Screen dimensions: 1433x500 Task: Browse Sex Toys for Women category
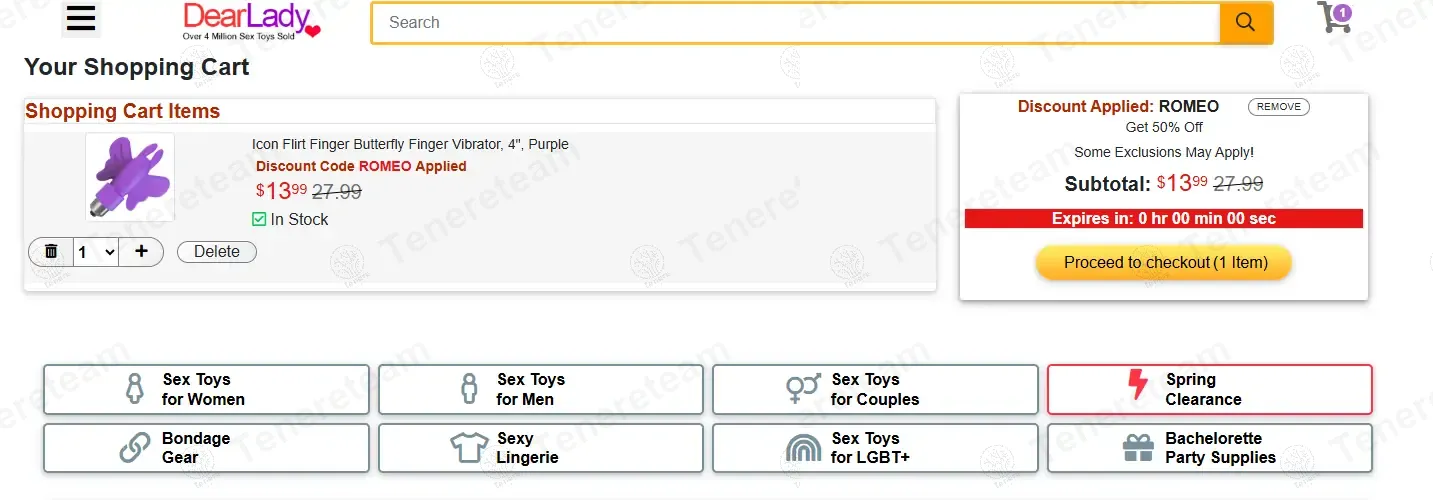(206, 389)
